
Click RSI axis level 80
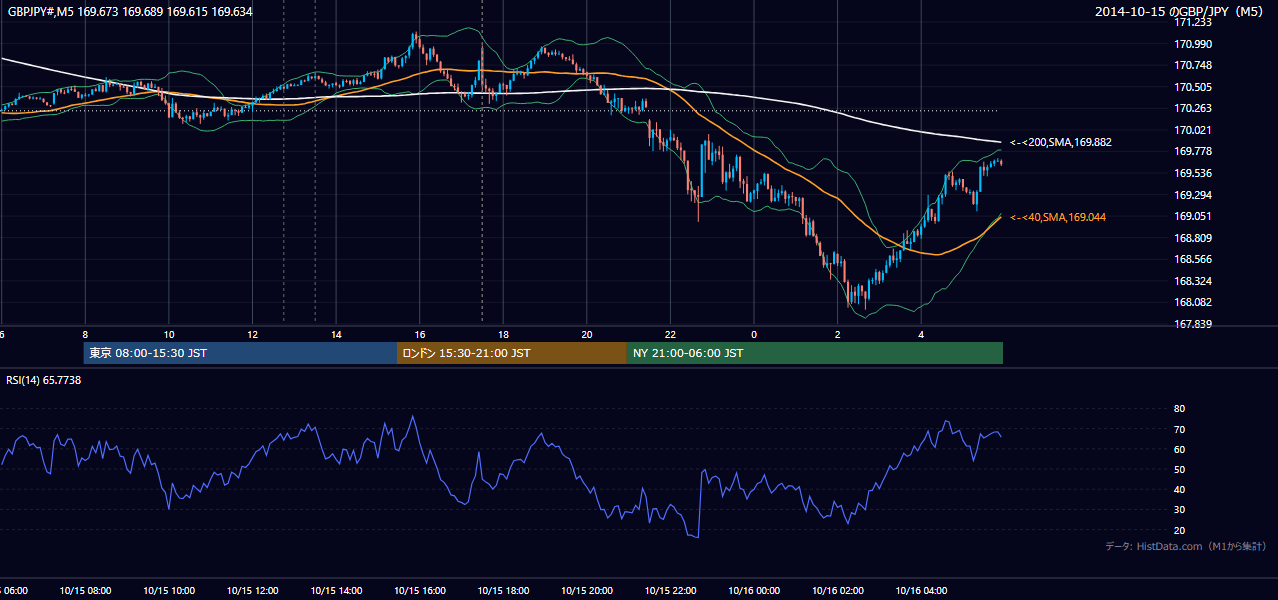point(1180,409)
